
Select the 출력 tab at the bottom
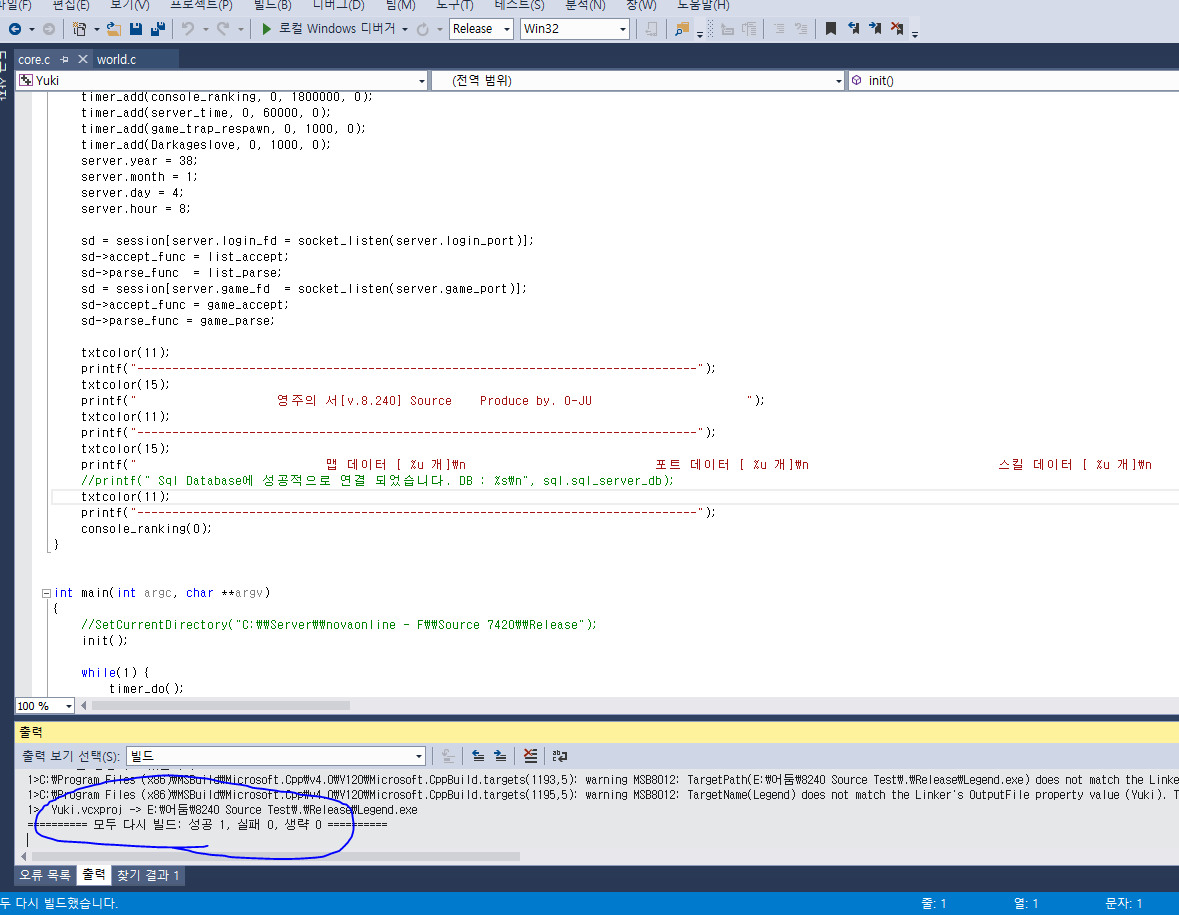coord(94,874)
